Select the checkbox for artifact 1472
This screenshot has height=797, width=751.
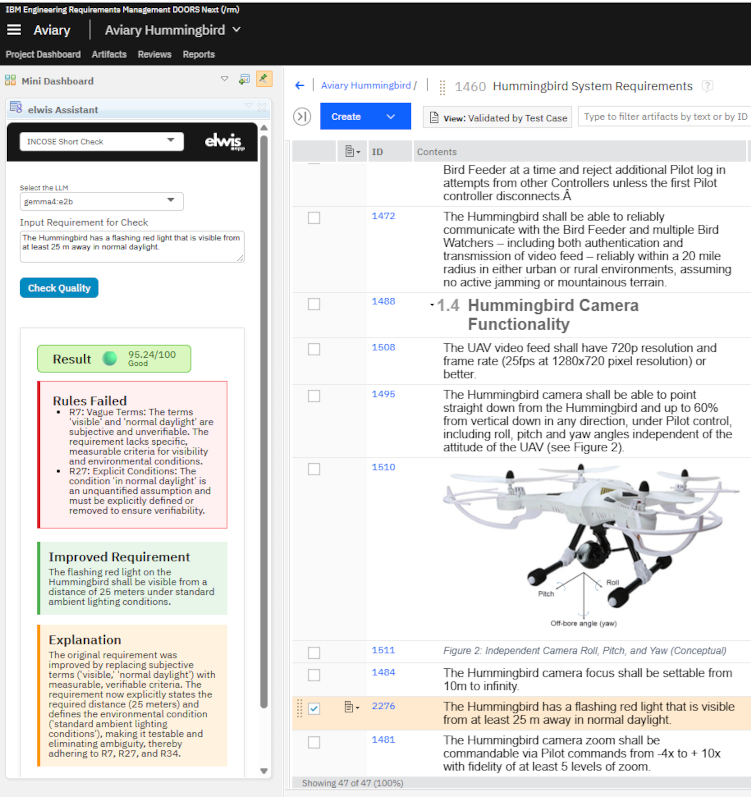coord(314,217)
